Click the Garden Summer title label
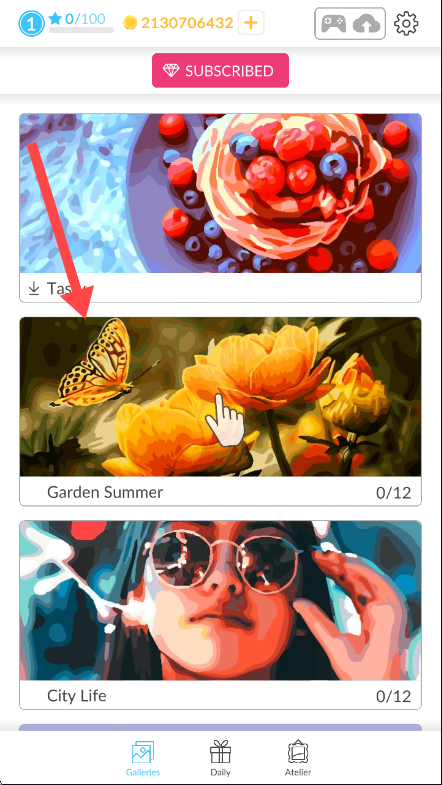442x785 pixels. (x=105, y=492)
